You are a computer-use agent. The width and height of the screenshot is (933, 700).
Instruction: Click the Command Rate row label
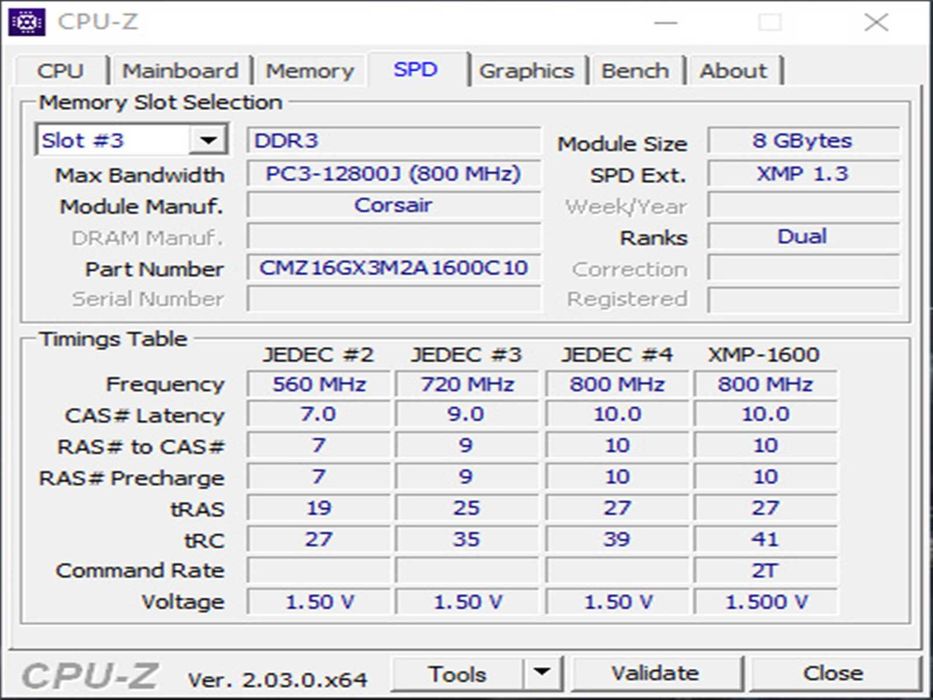pos(140,570)
